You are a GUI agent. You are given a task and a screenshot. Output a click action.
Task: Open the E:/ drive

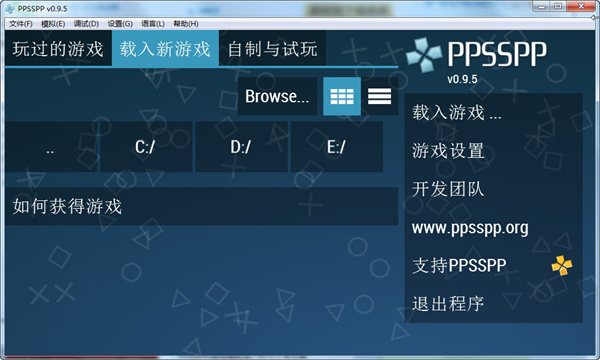337,147
